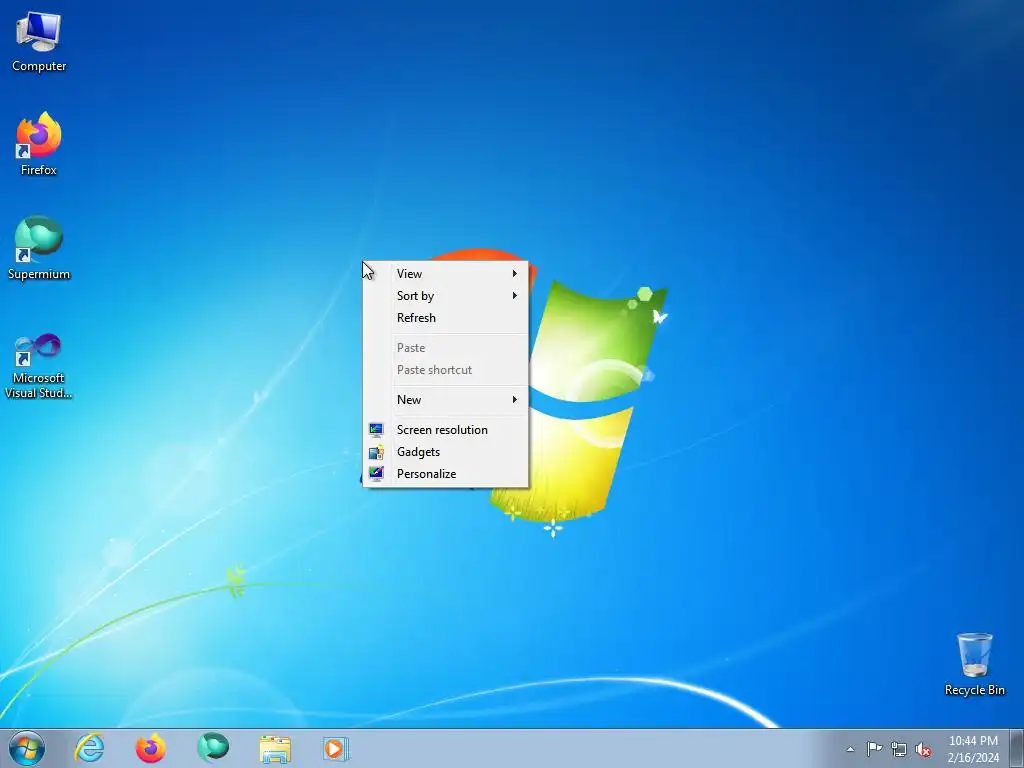Open Windows Media Player from the taskbar
Viewport: 1024px width, 768px height.
pyautogui.click(x=336, y=748)
